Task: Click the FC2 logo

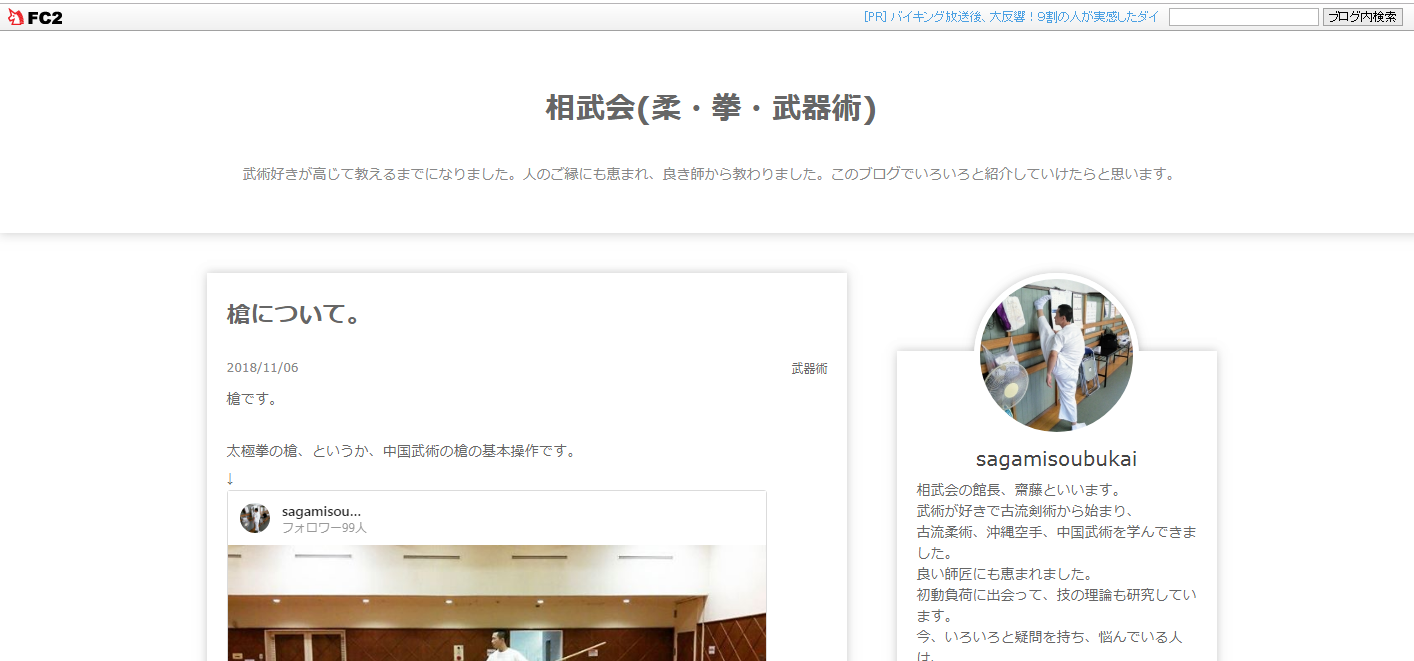Action: point(35,17)
